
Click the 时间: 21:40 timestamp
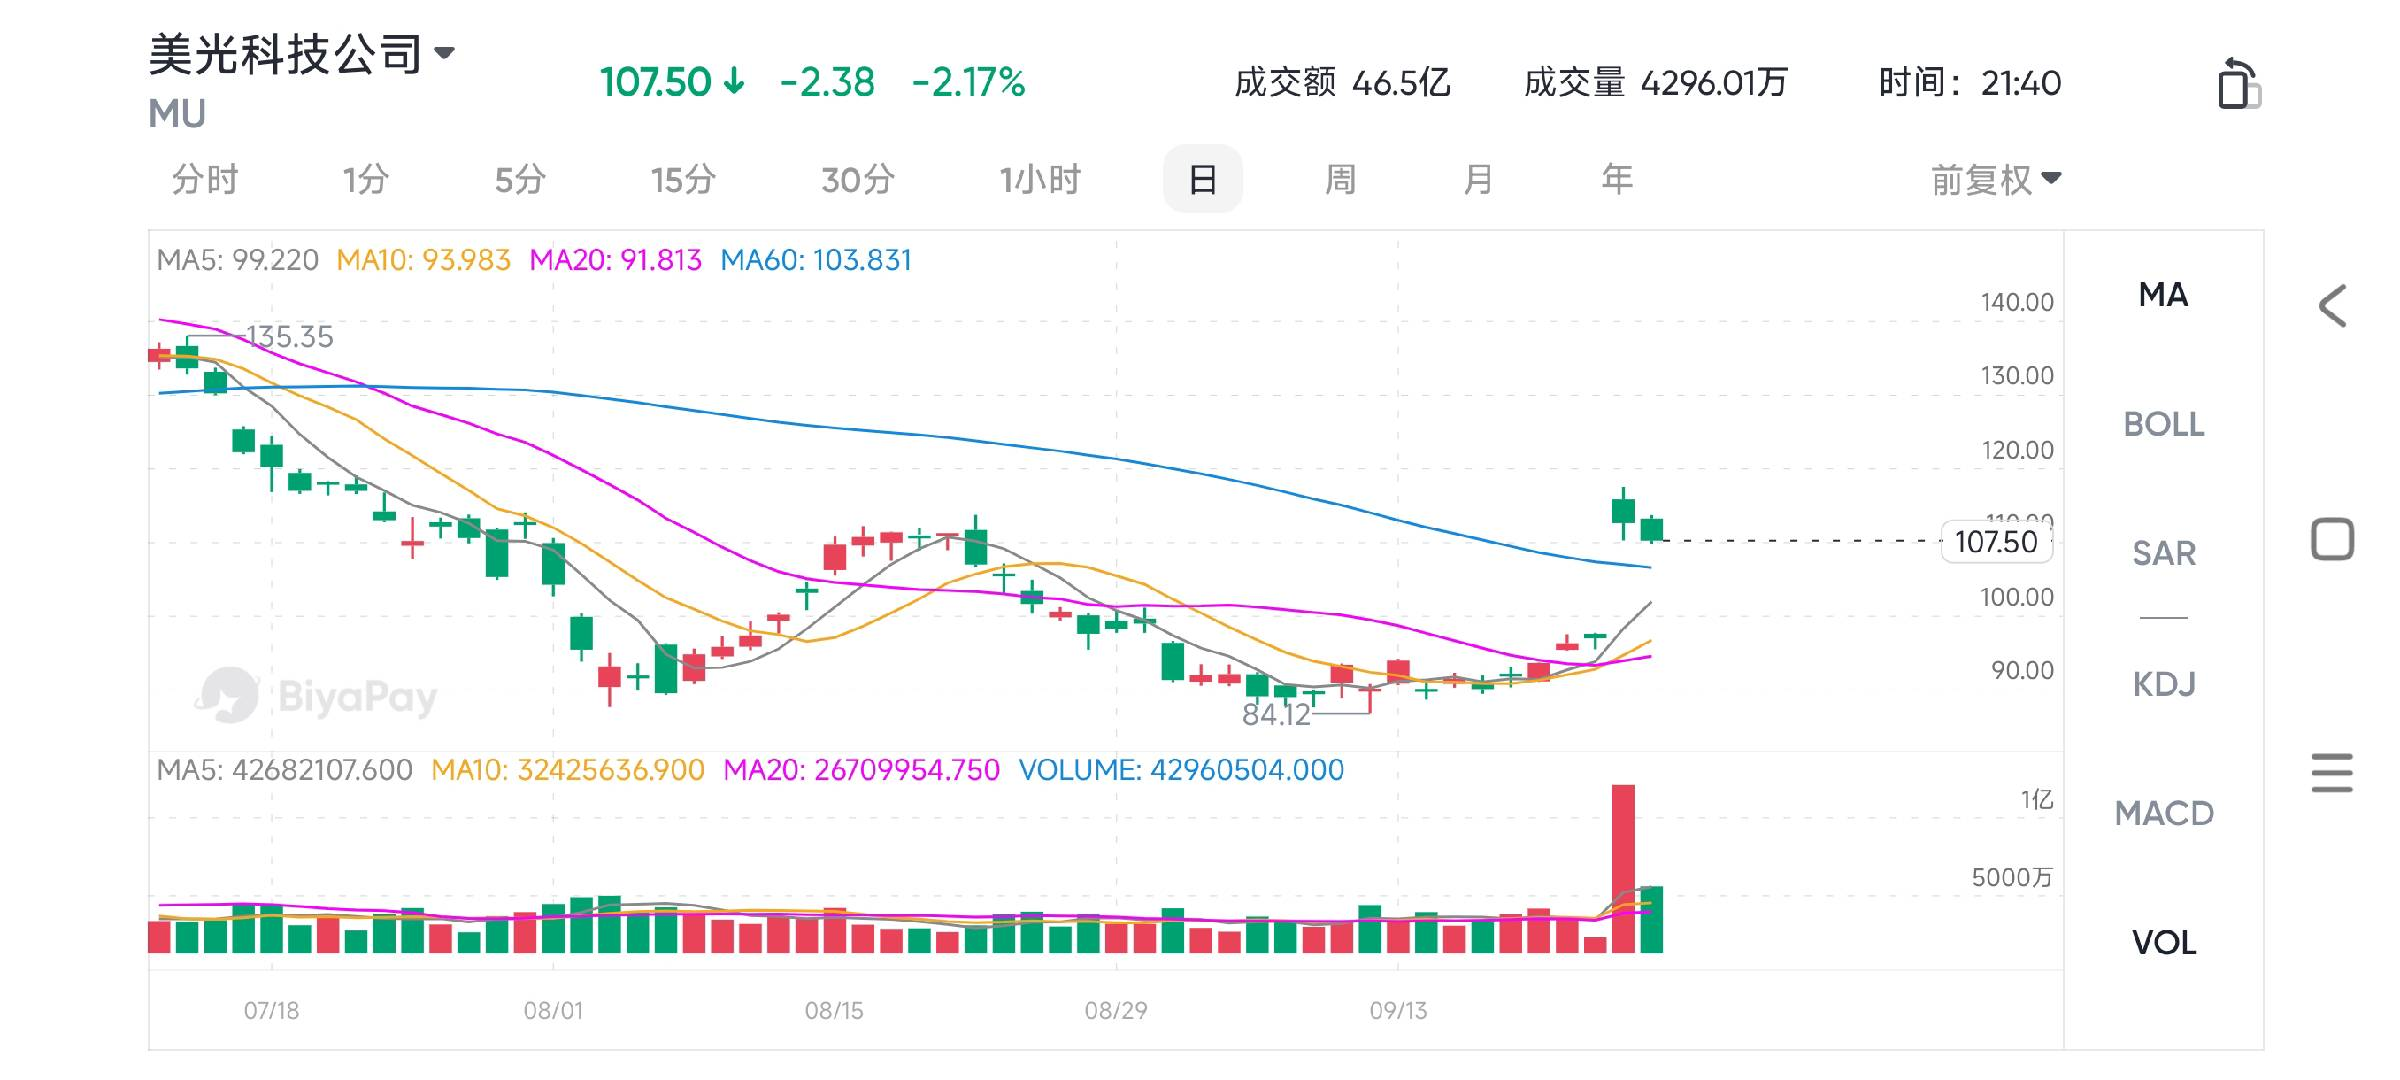[x=1969, y=83]
